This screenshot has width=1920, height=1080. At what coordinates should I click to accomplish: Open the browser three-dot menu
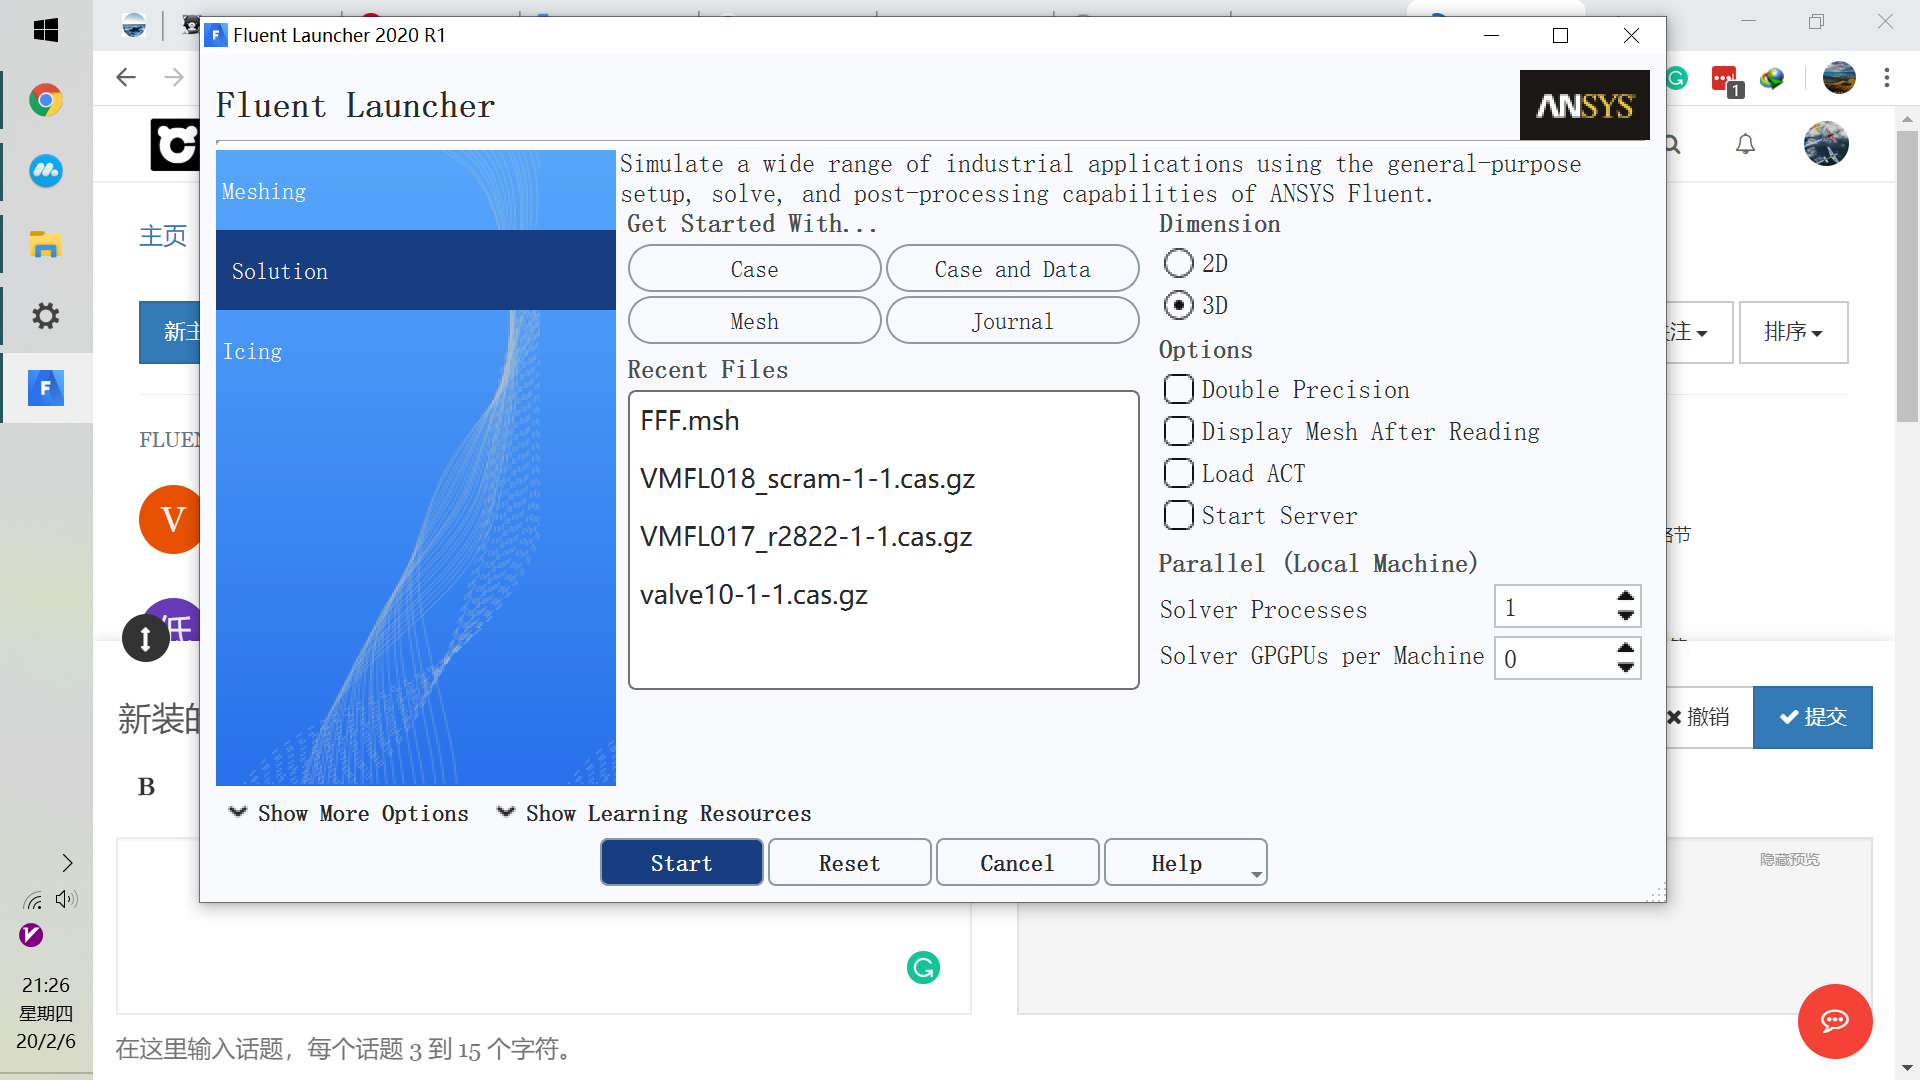tap(1887, 78)
